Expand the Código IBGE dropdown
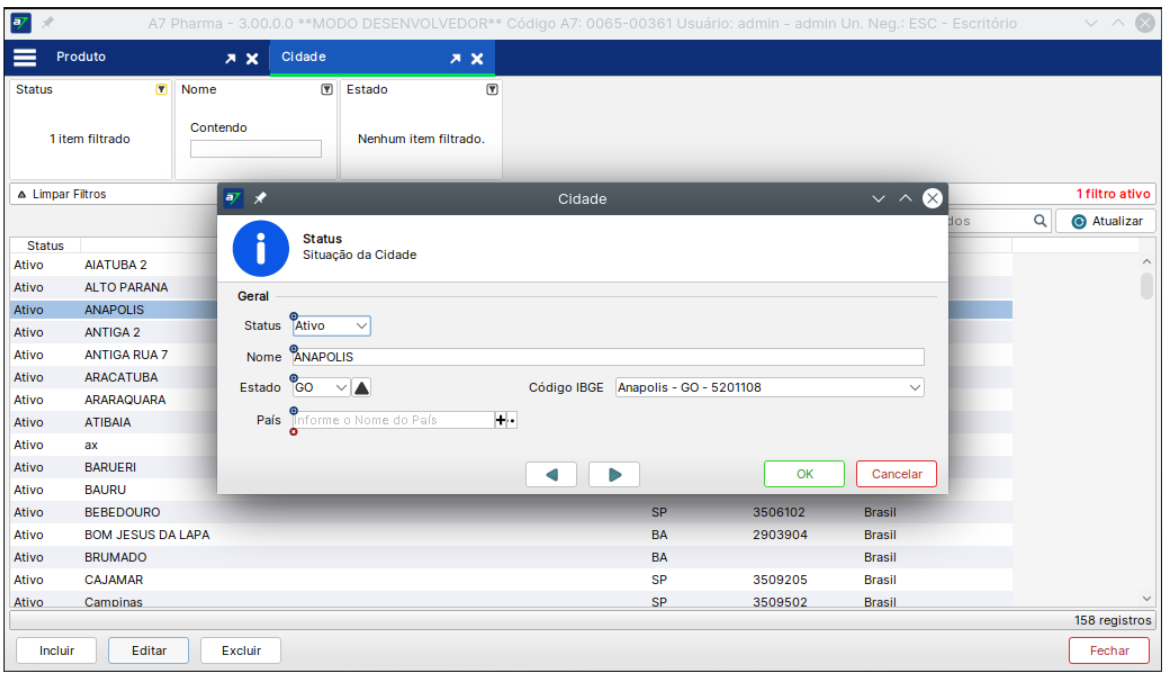 click(x=915, y=388)
